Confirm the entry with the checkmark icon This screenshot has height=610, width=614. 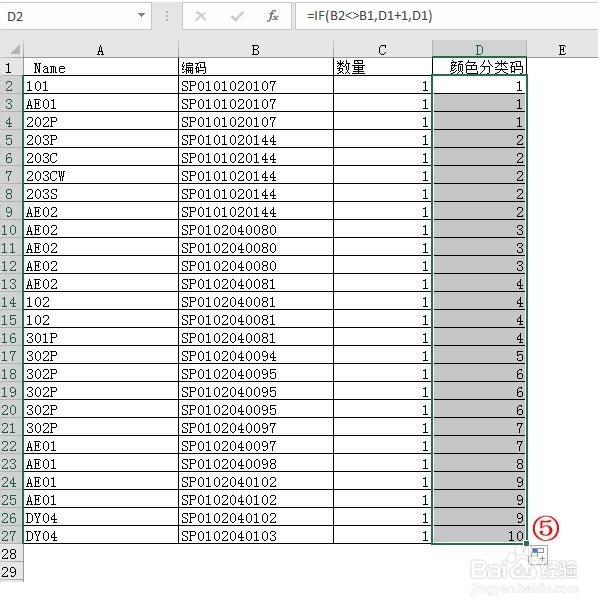237,16
